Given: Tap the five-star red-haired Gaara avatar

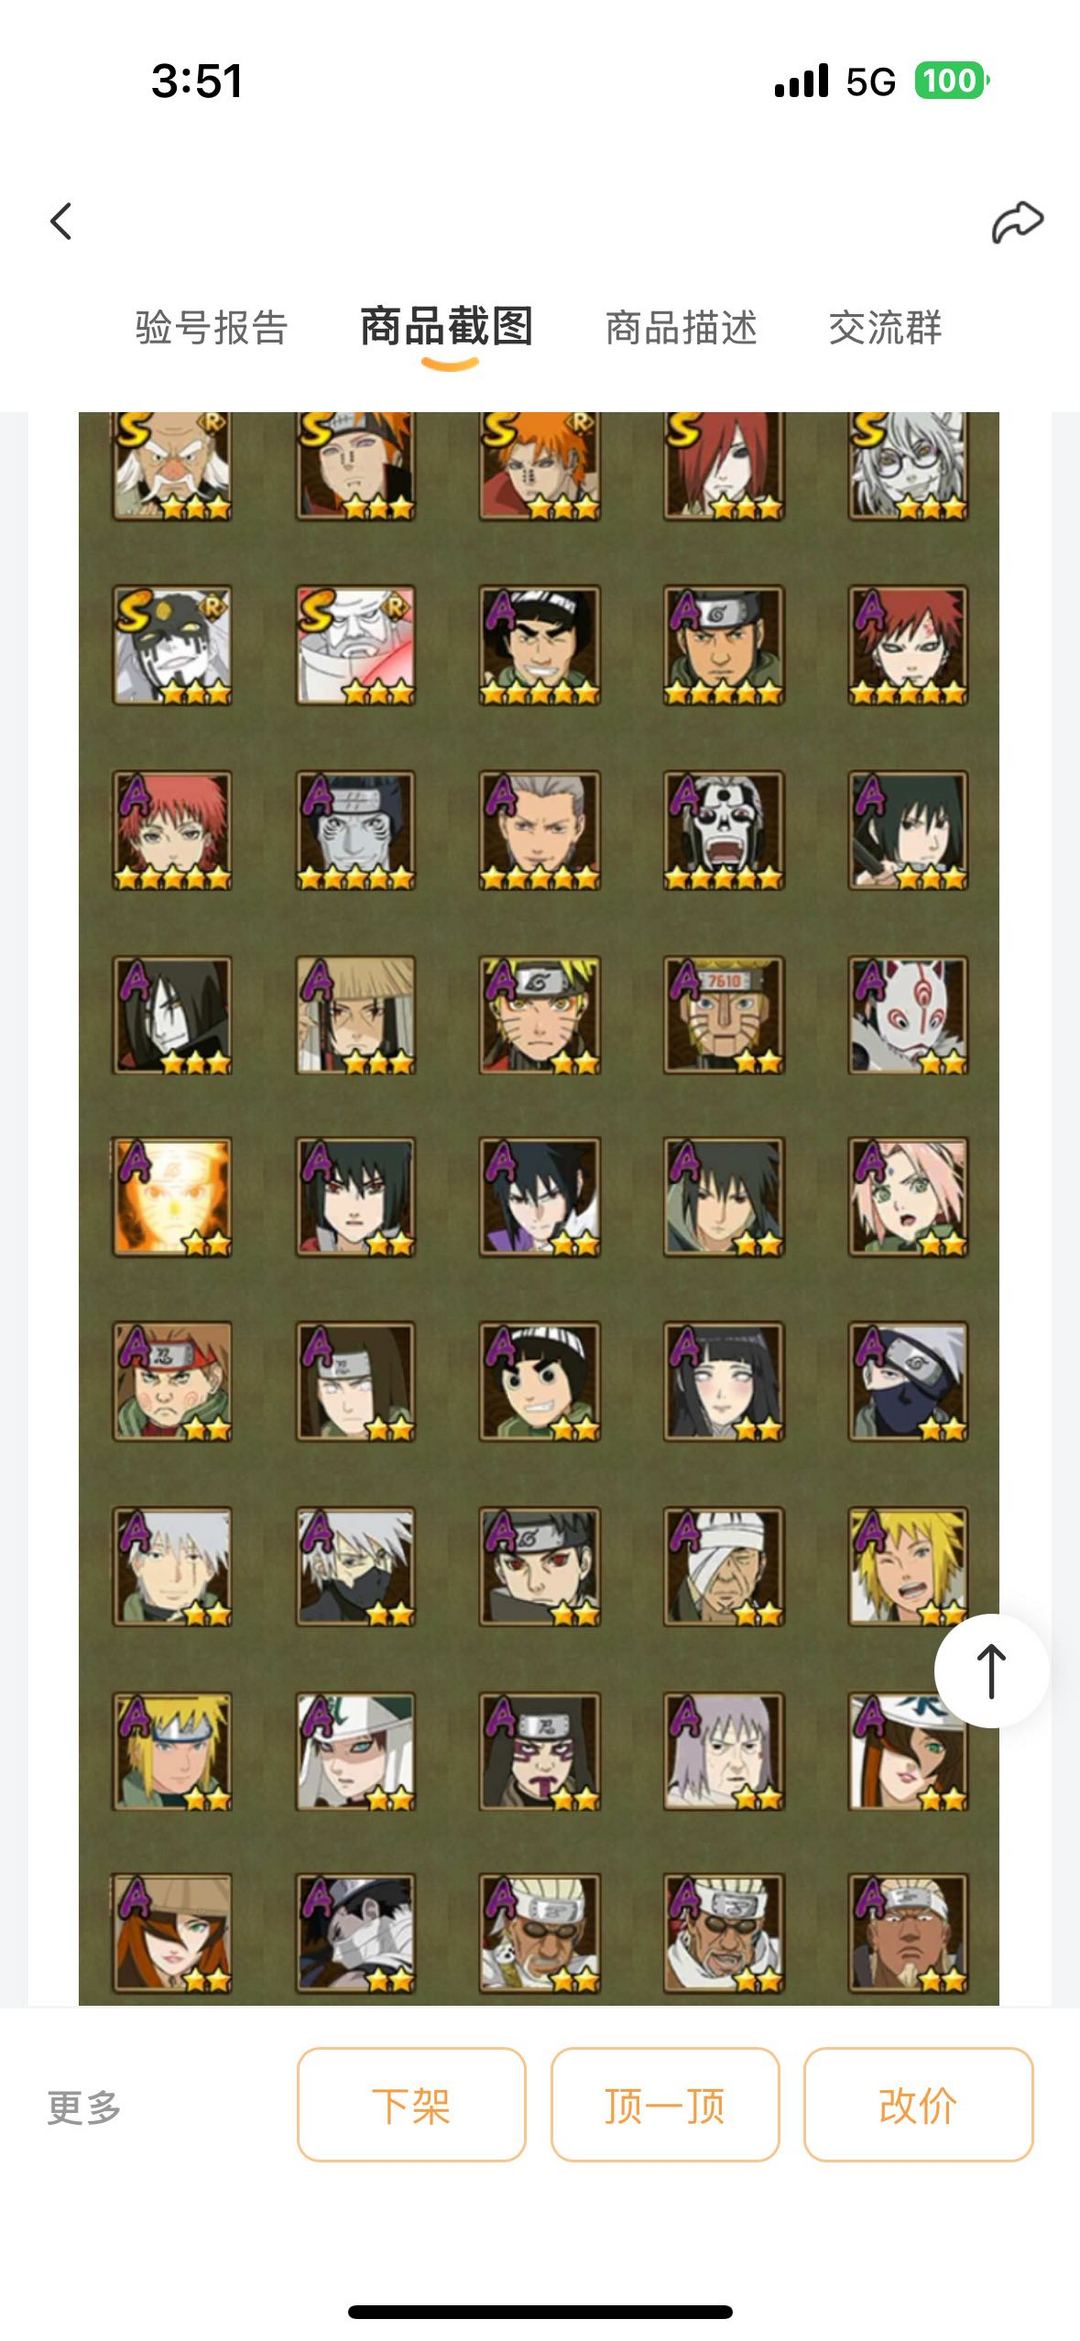Looking at the screenshot, I should point(908,646).
